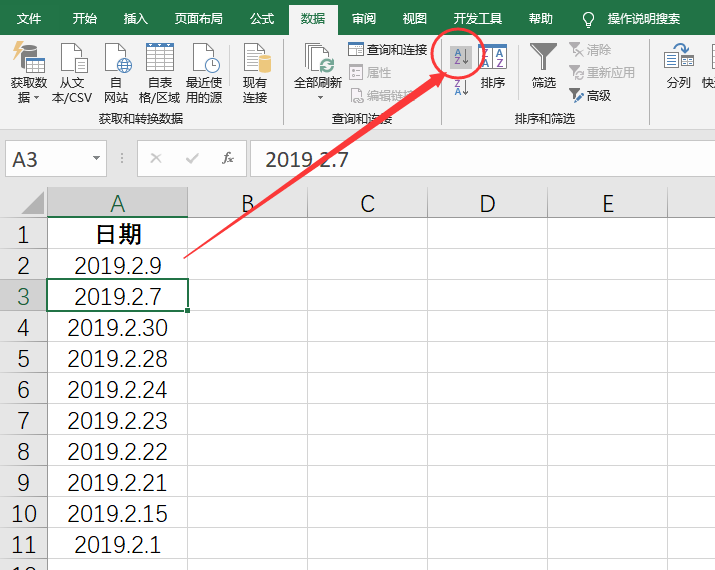Screen dimensions: 715x570
Task: Open the 文件 (File) tab
Action: point(29,19)
